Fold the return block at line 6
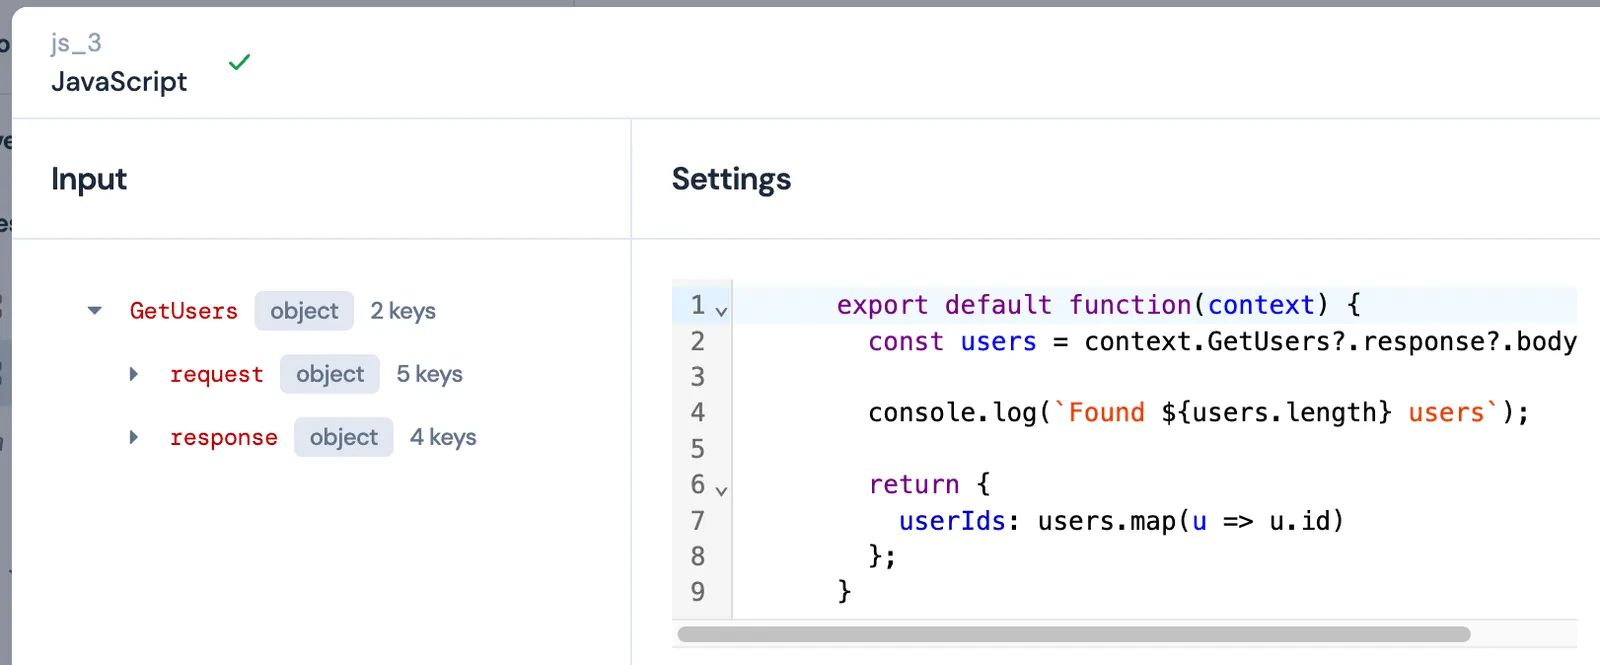This screenshot has height=665, width=1600. (x=721, y=490)
